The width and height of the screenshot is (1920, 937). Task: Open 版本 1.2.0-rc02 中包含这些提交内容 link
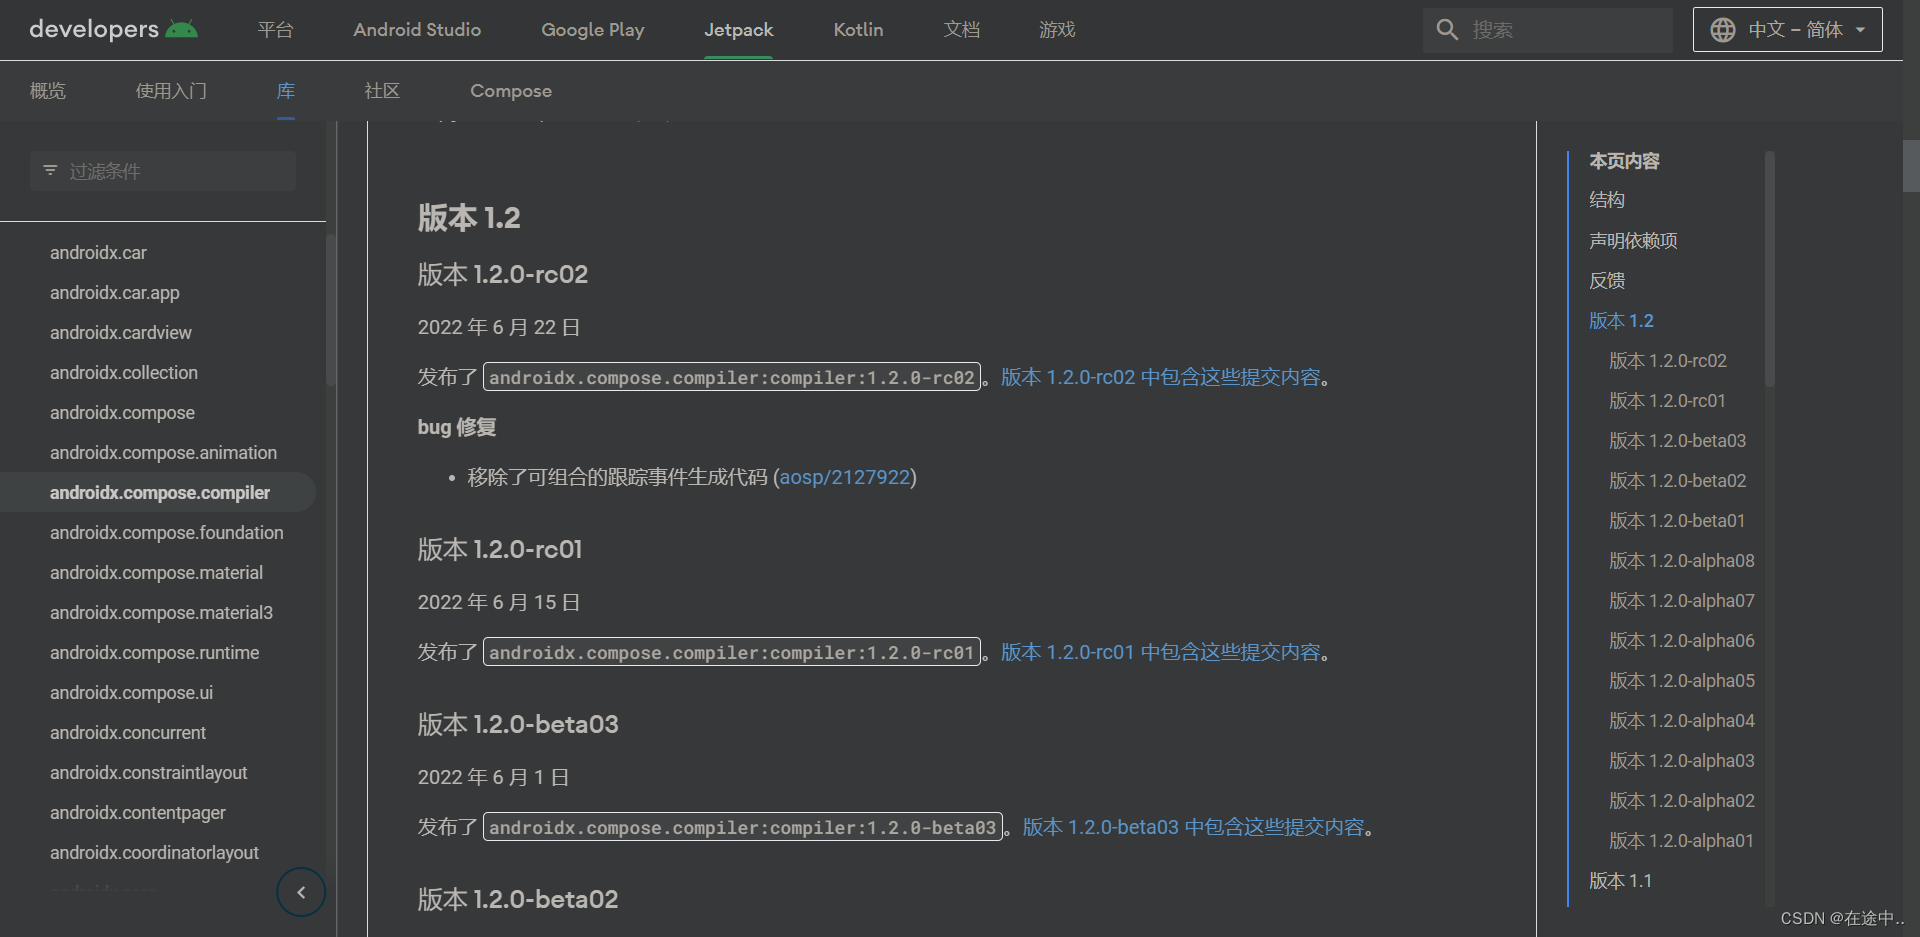coord(1160,377)
